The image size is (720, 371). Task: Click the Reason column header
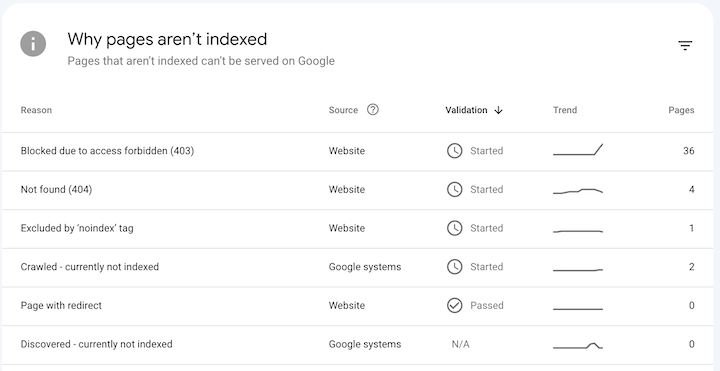[x=36, y=110]
